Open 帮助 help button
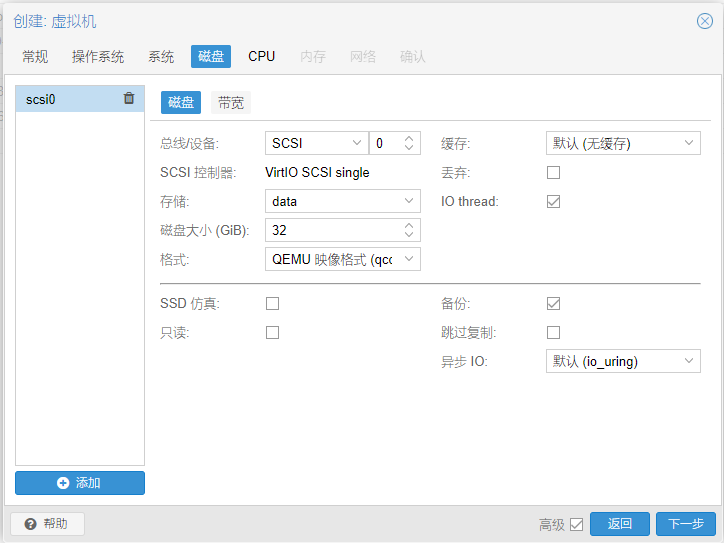The height and width of the screenshot is (543, 724). click(x=47, y=524)
